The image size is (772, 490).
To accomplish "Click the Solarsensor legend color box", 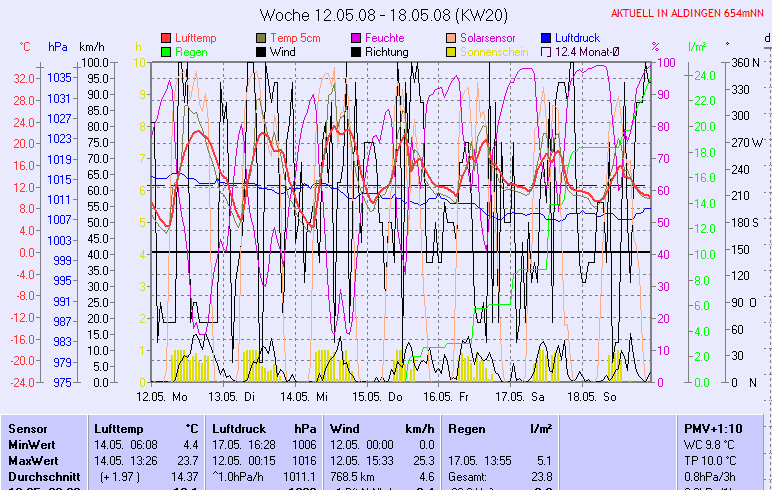I will [452, 37].
